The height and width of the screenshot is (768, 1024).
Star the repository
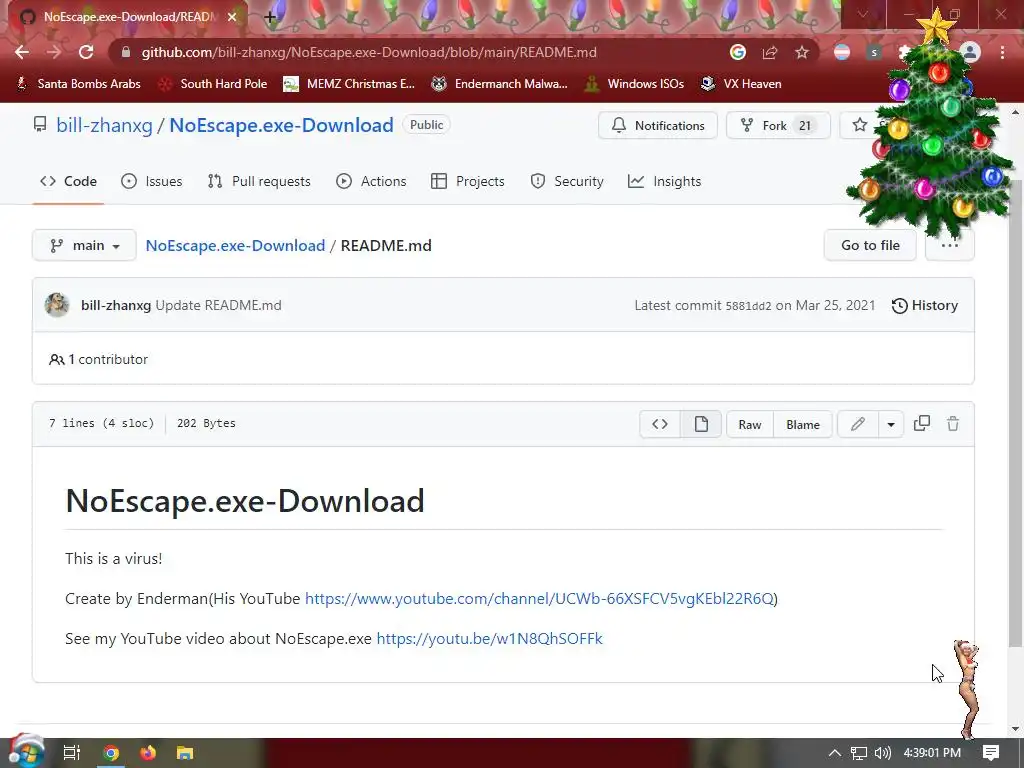[x=860, y=125]
